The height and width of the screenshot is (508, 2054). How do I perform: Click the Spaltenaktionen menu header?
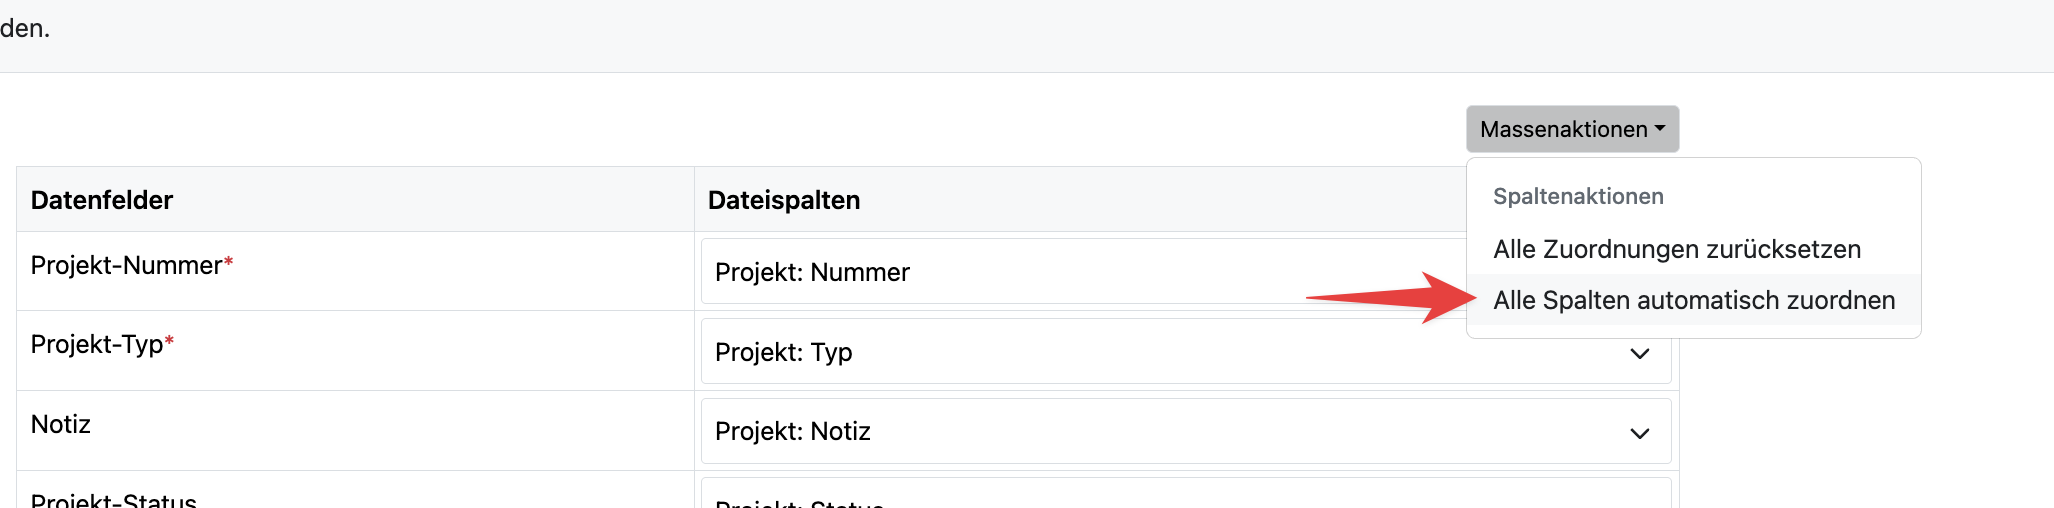(x=1578, y=196)
